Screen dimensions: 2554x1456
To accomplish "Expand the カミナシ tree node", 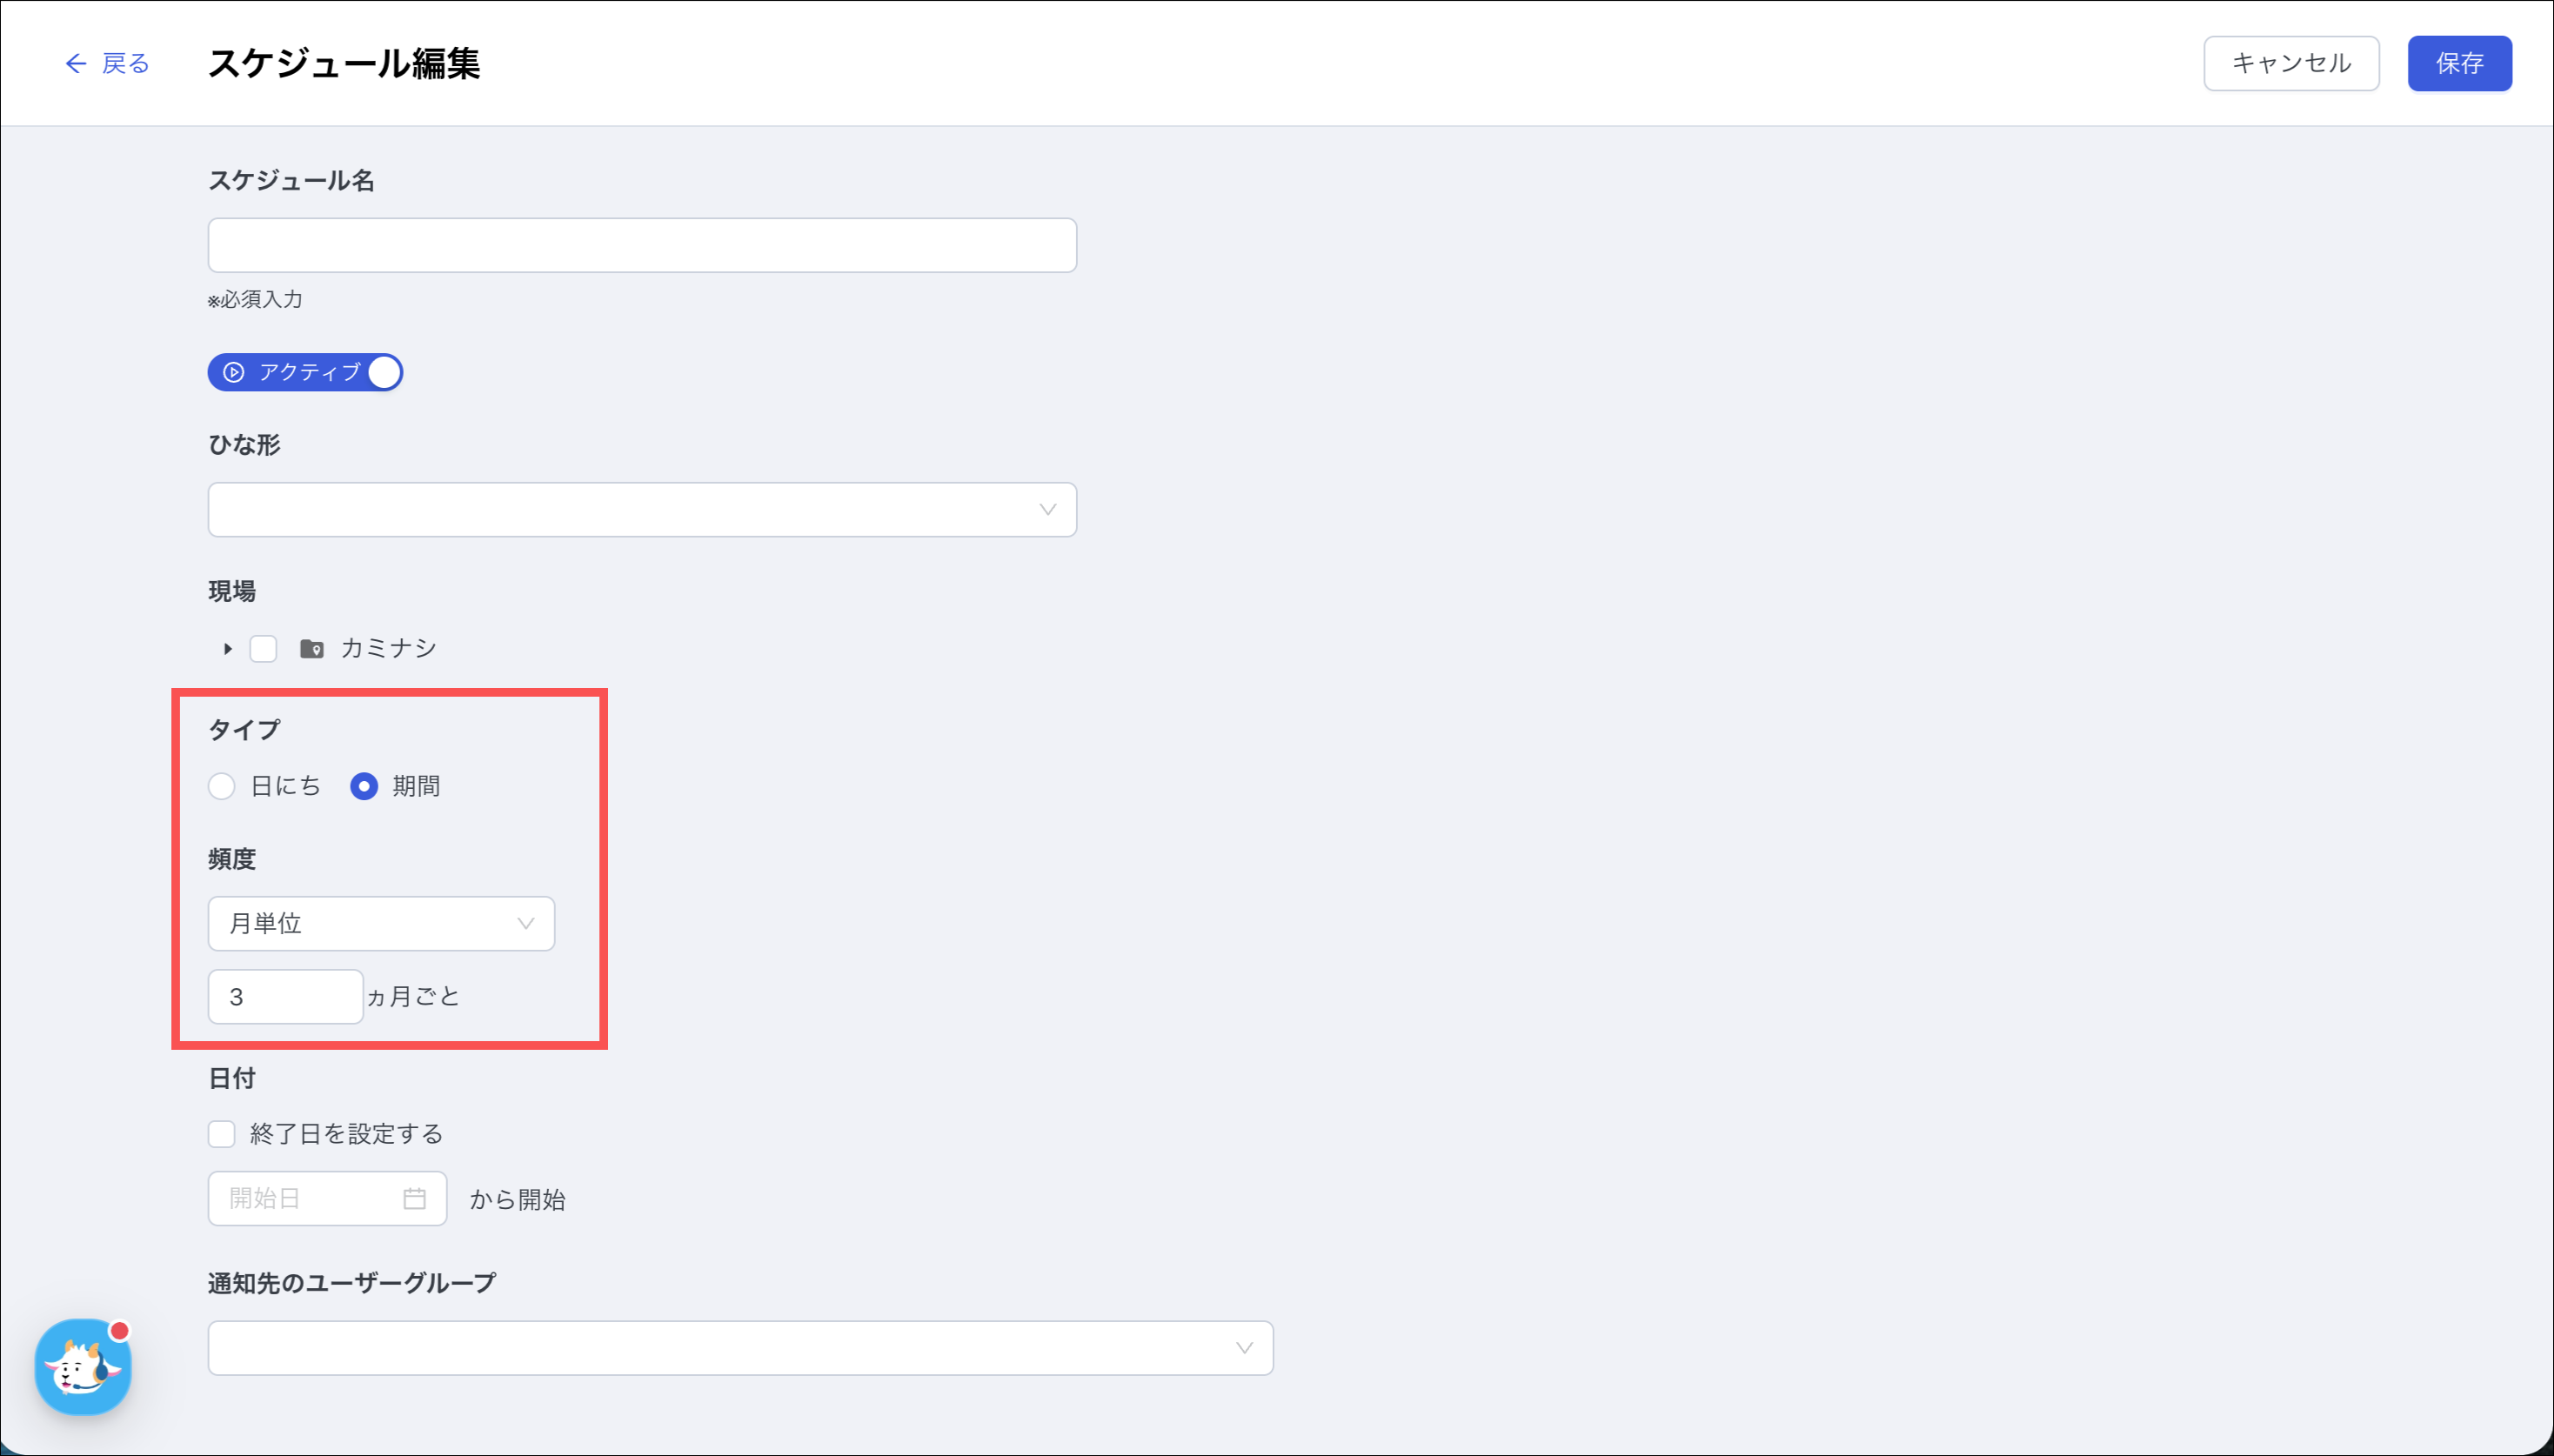I will tap(228, 649).
